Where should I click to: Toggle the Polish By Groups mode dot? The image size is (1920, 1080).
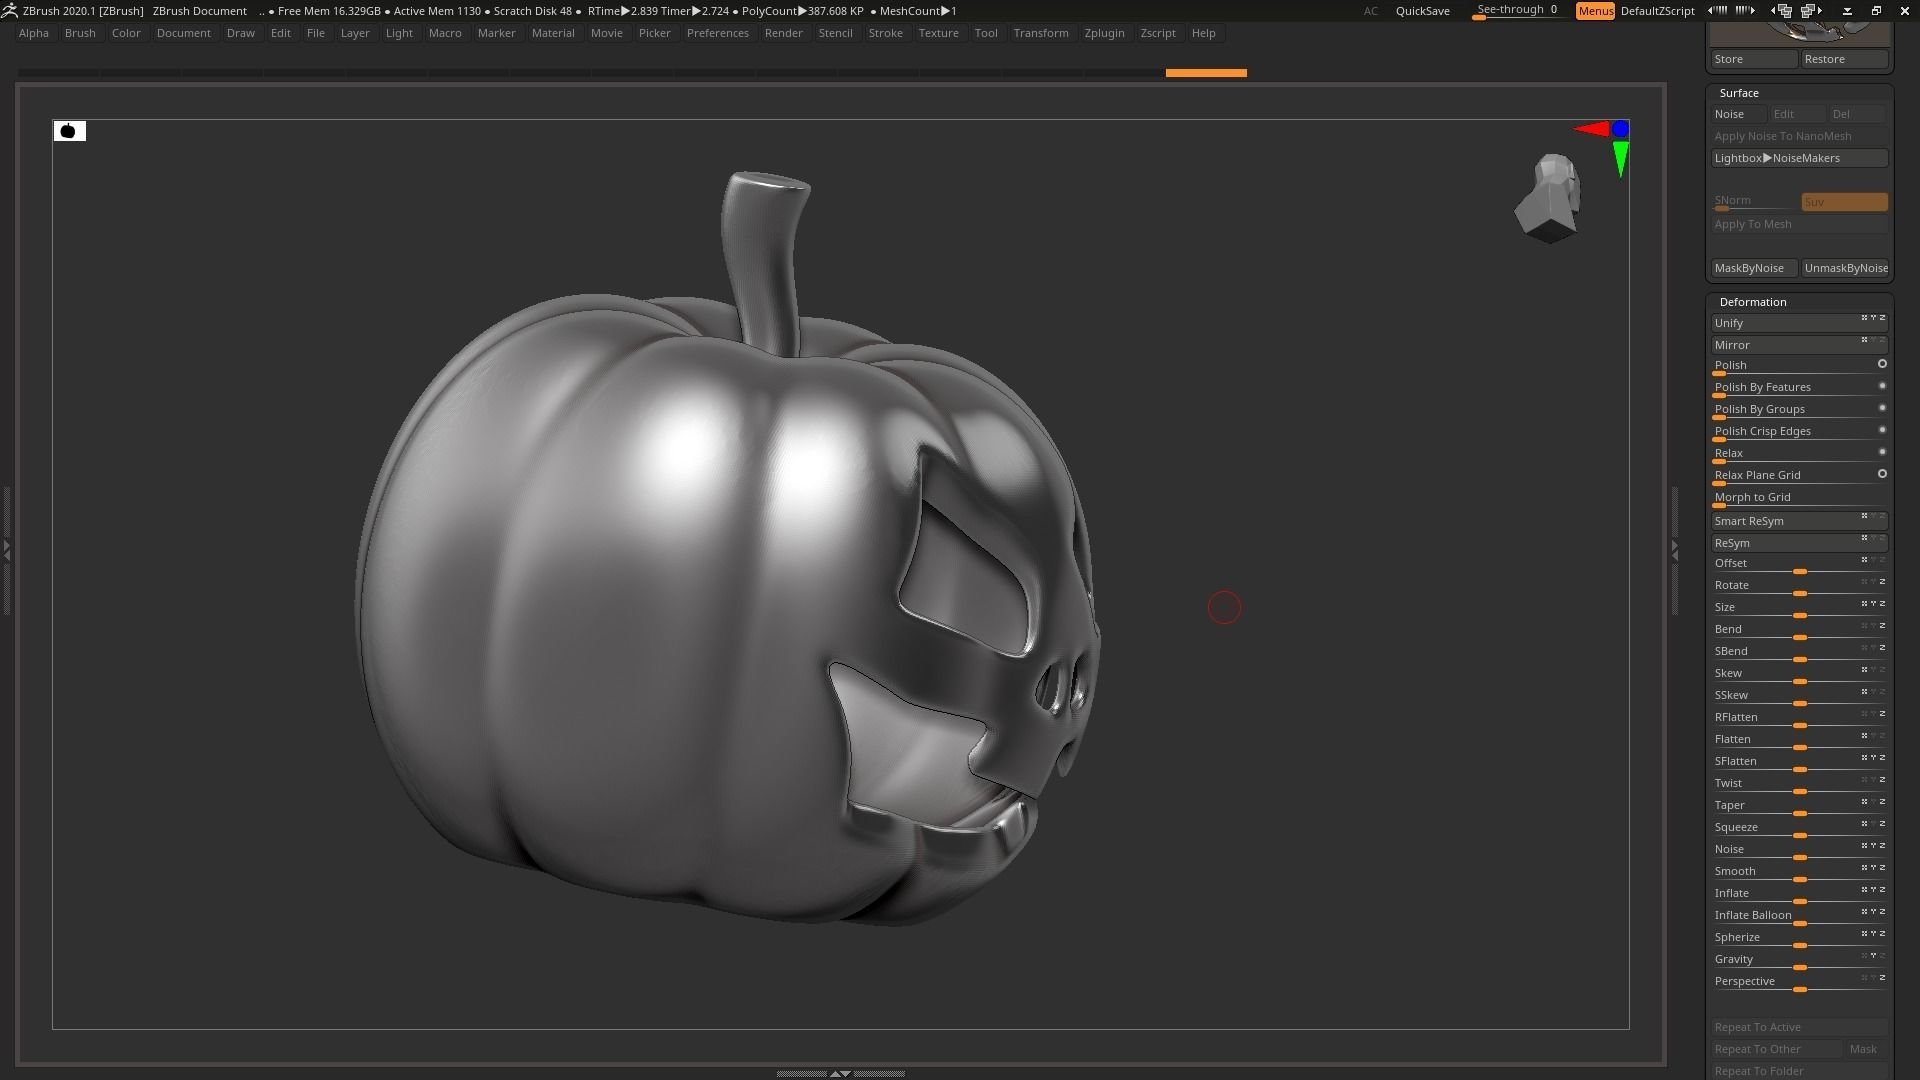1882,408
